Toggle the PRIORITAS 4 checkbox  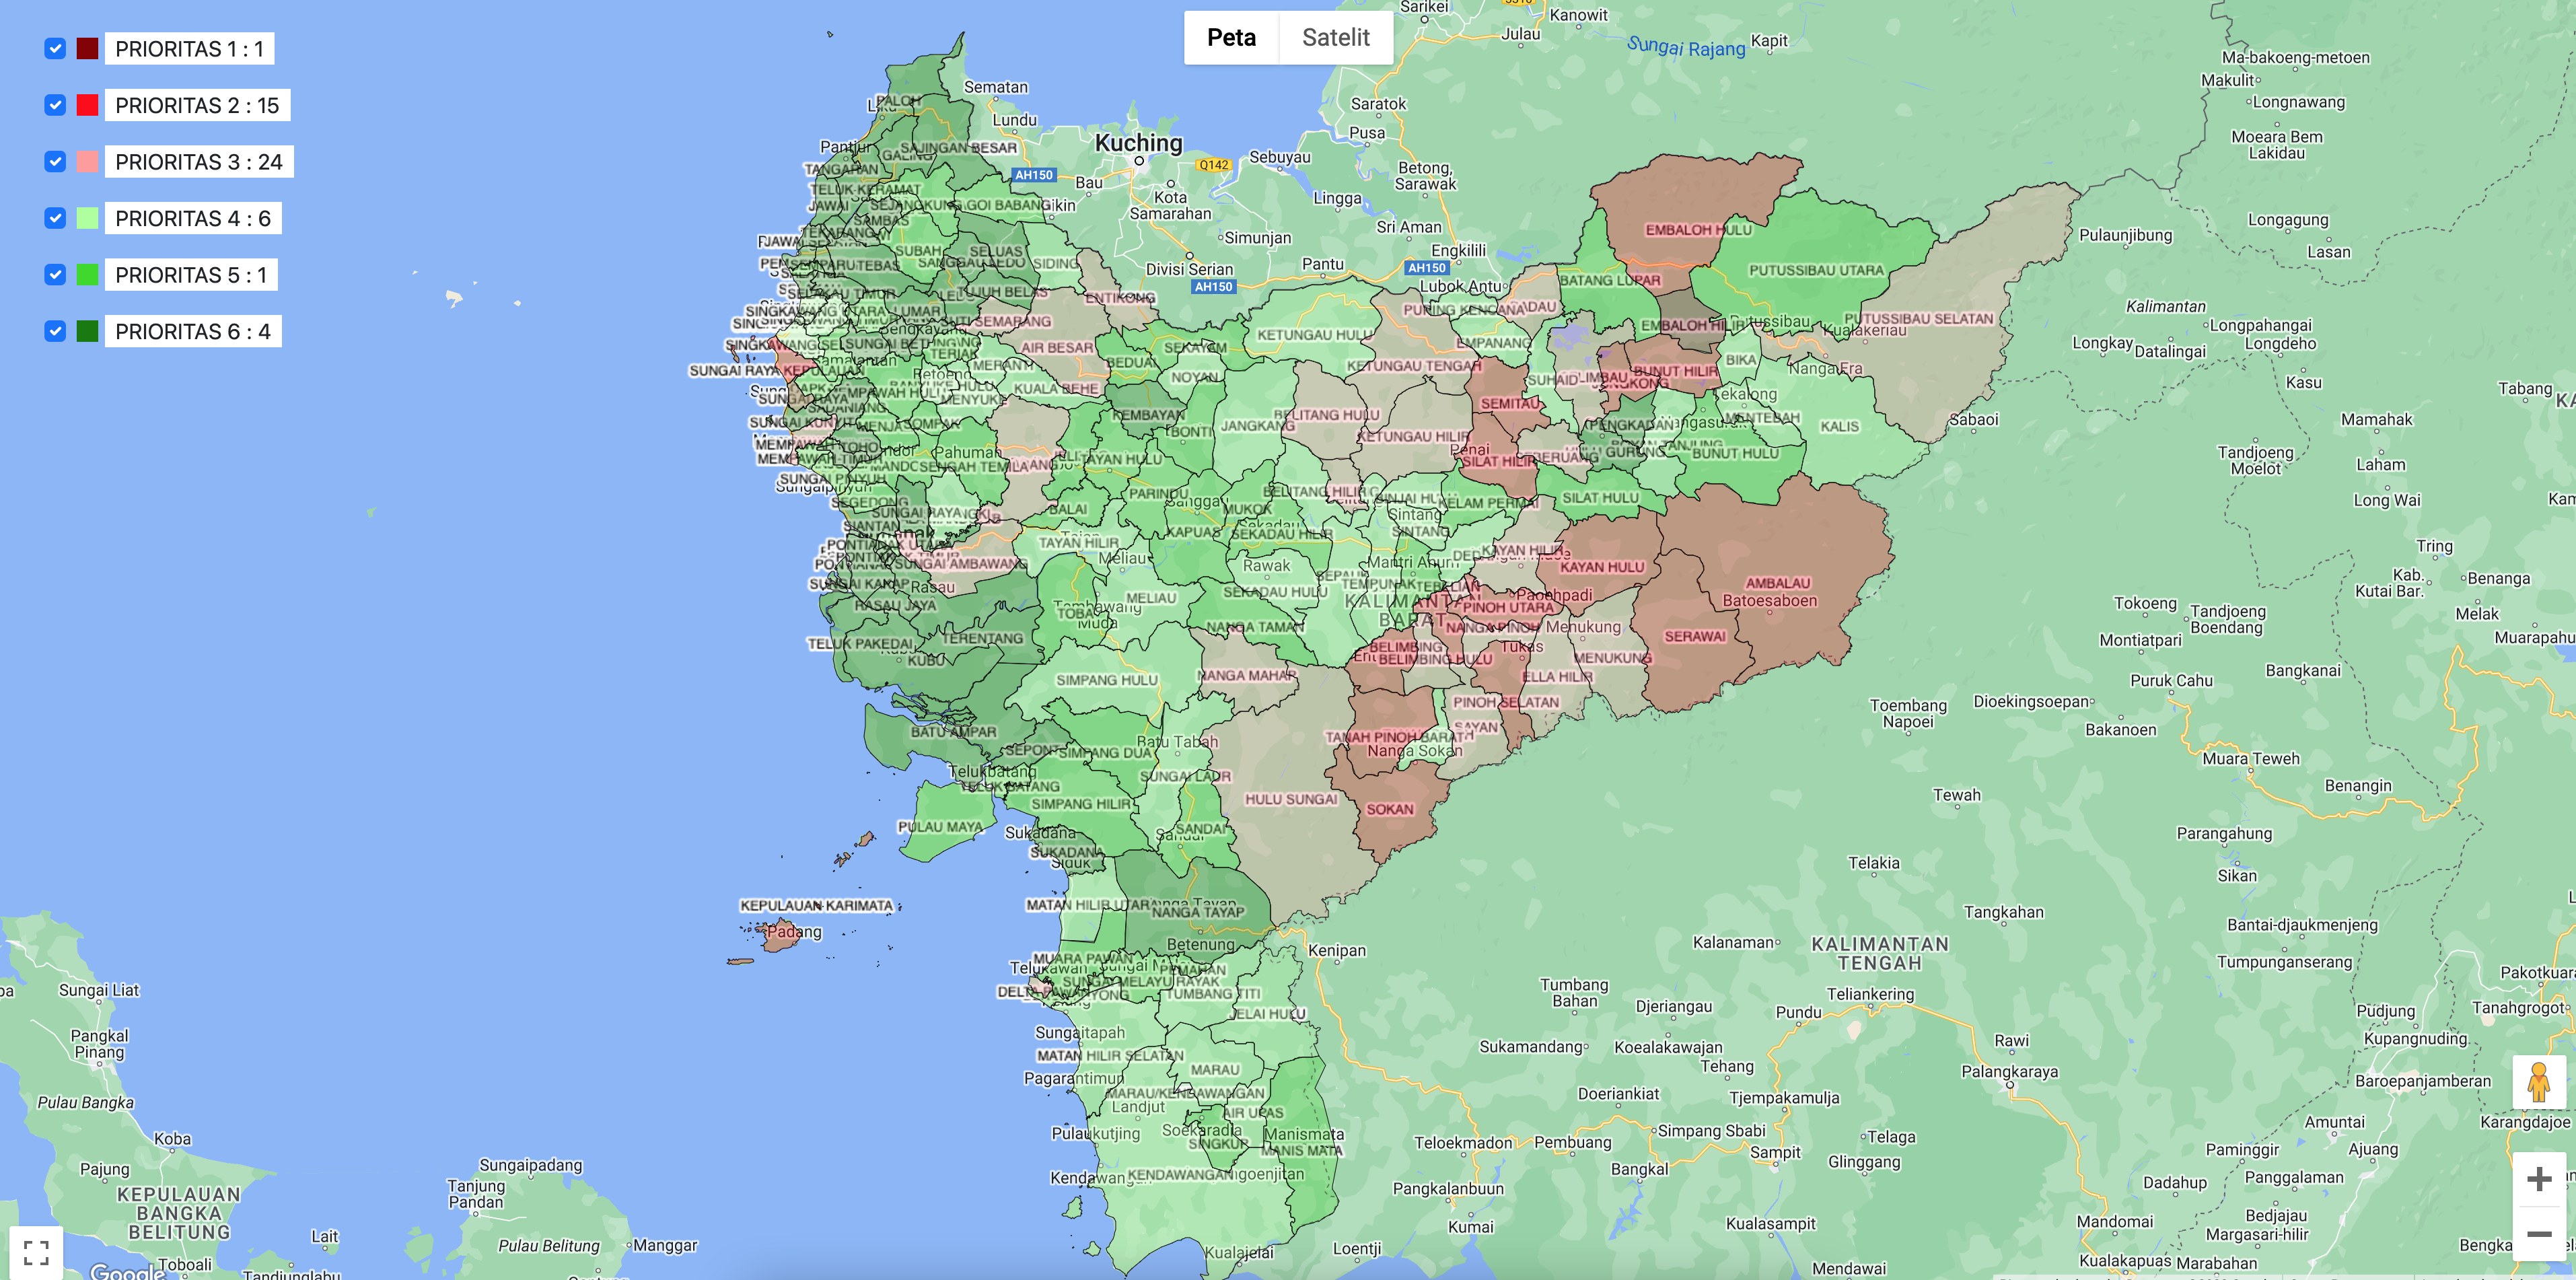(55, 218)
